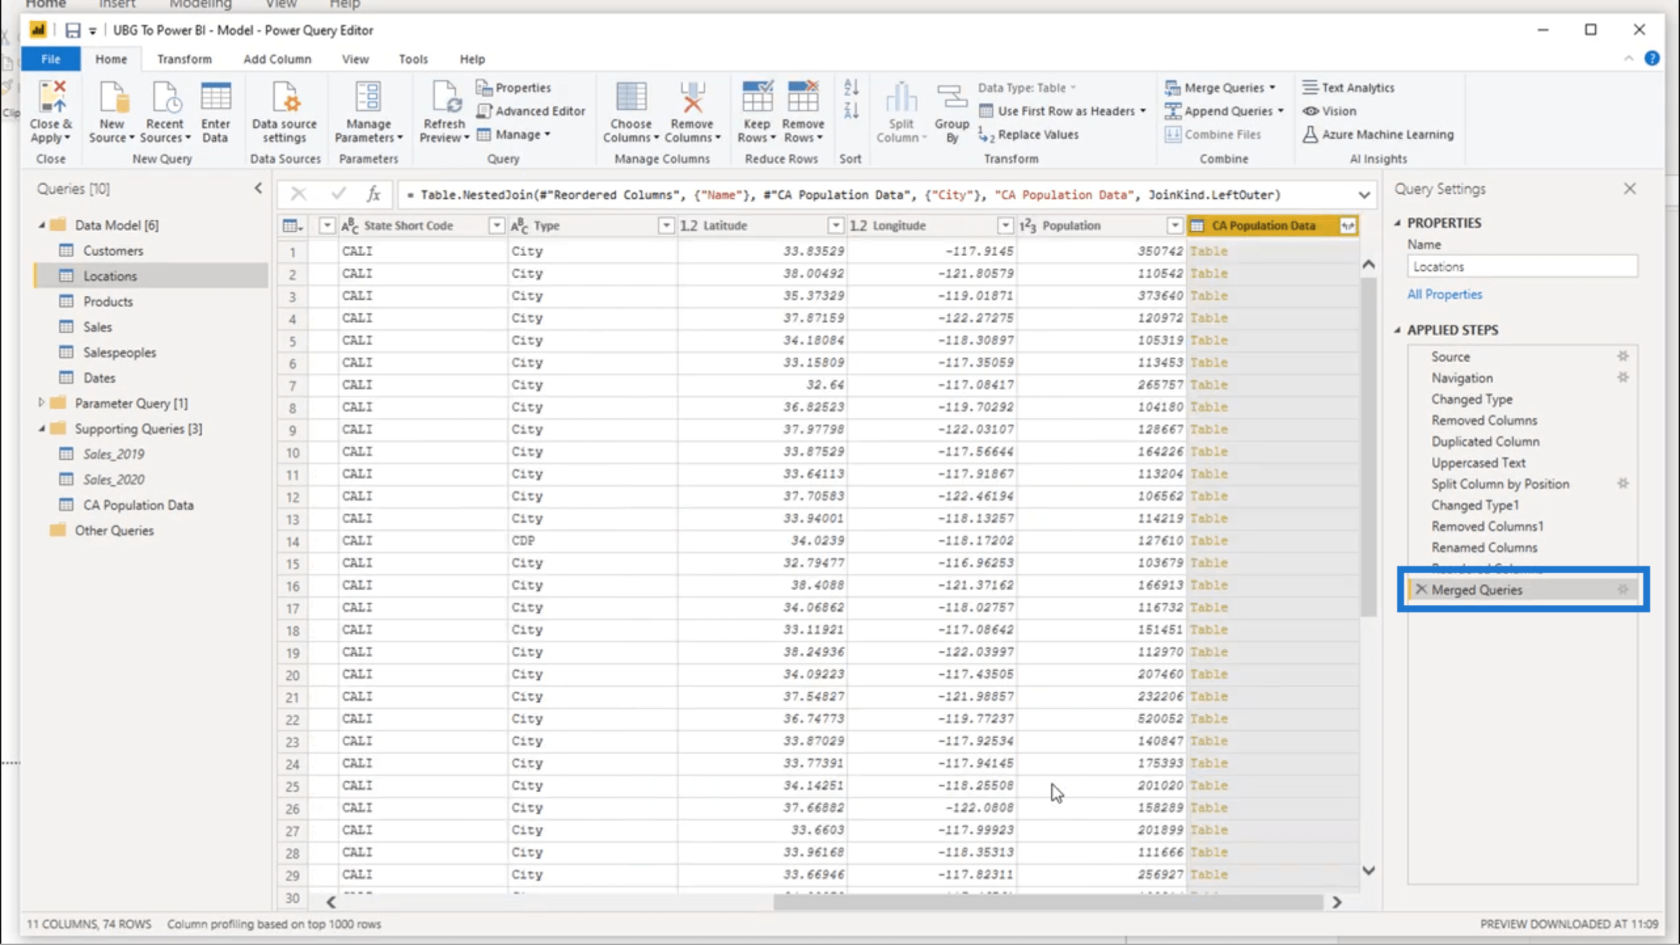Screen dimensions: 1680x945
Task: Open the gear settings for Source step
Action: click(x=1623, y=356)
